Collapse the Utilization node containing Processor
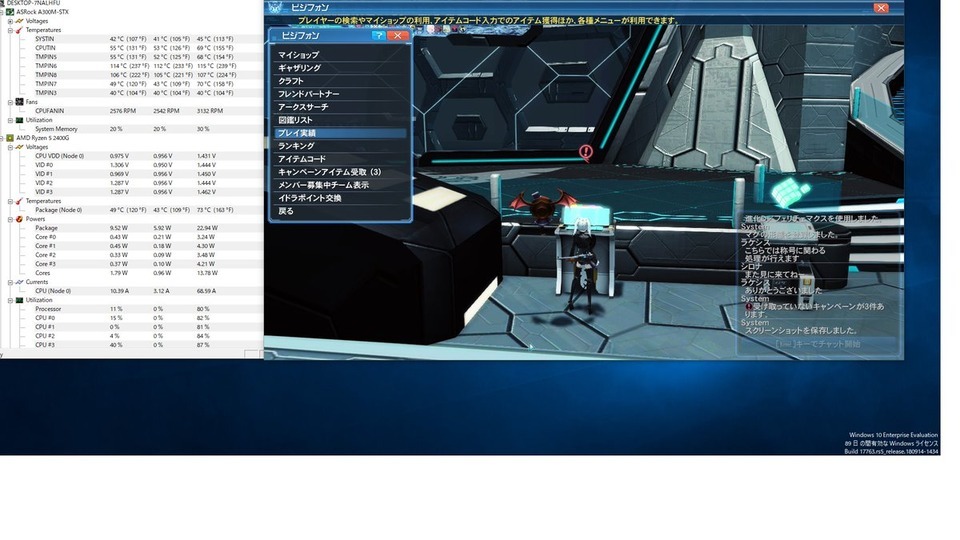The image size is (960, 540). pos(10,301)
